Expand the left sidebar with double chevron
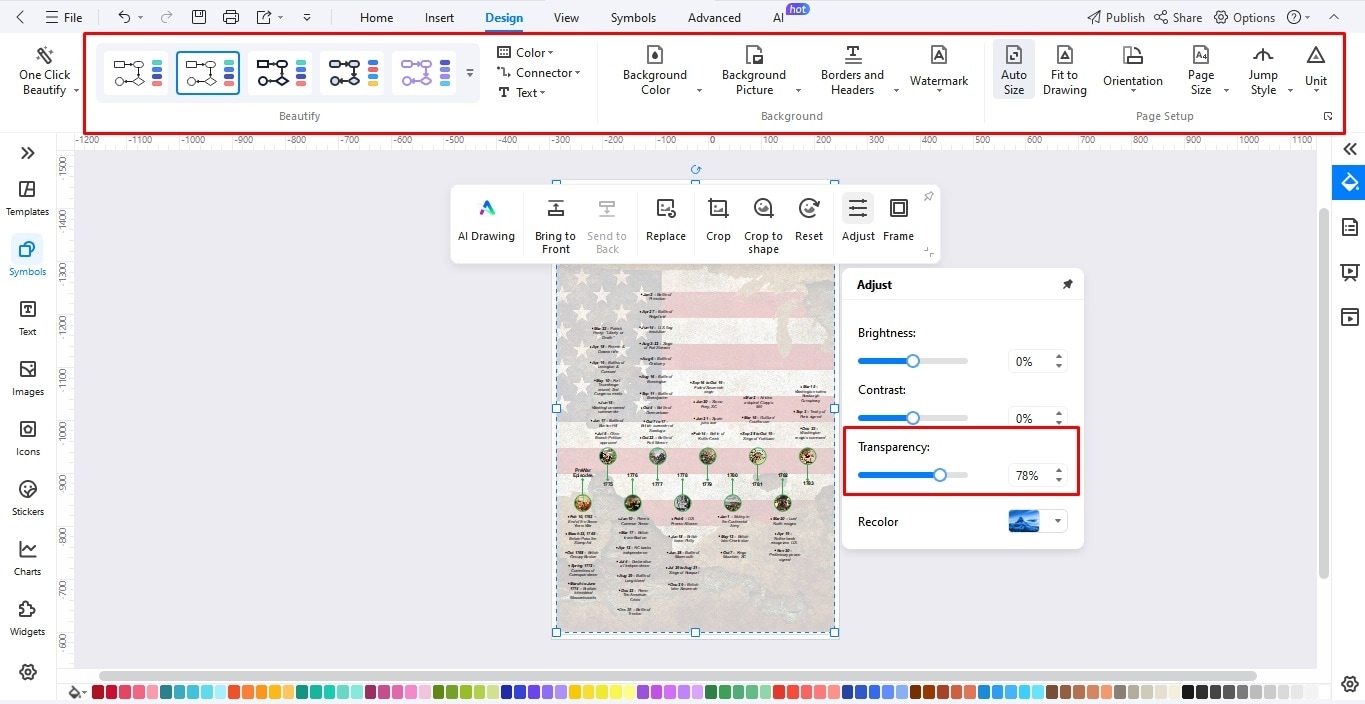 [27, 153]
